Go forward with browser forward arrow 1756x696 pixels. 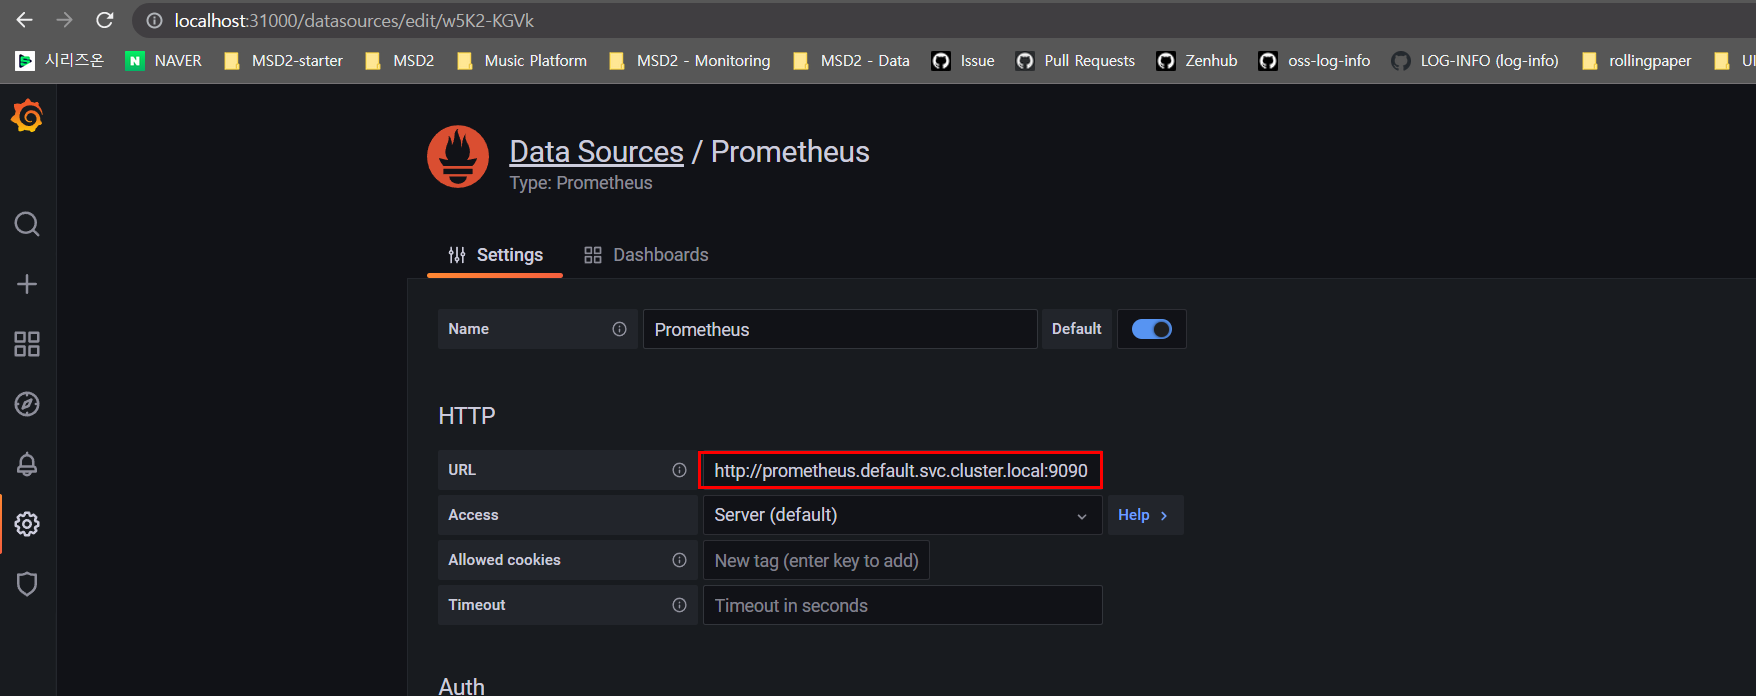click(x=64, y=20)
